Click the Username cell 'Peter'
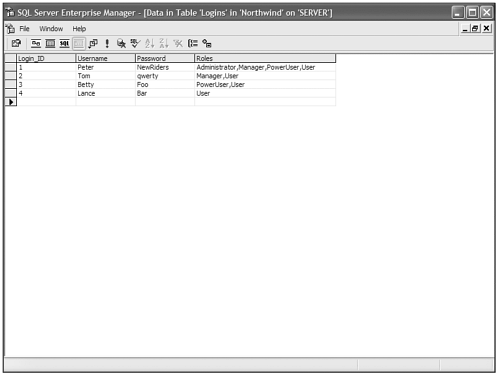The height and width of the screenshot is (375, 499). pyautogui.click(x=105, y=67)
